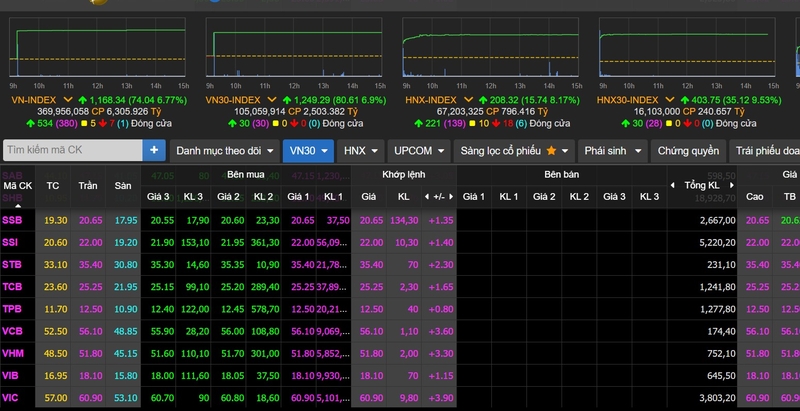Screen dimensions: 800x411
Task: Select the TPB stock symbol
Action: tap(12, 309)
